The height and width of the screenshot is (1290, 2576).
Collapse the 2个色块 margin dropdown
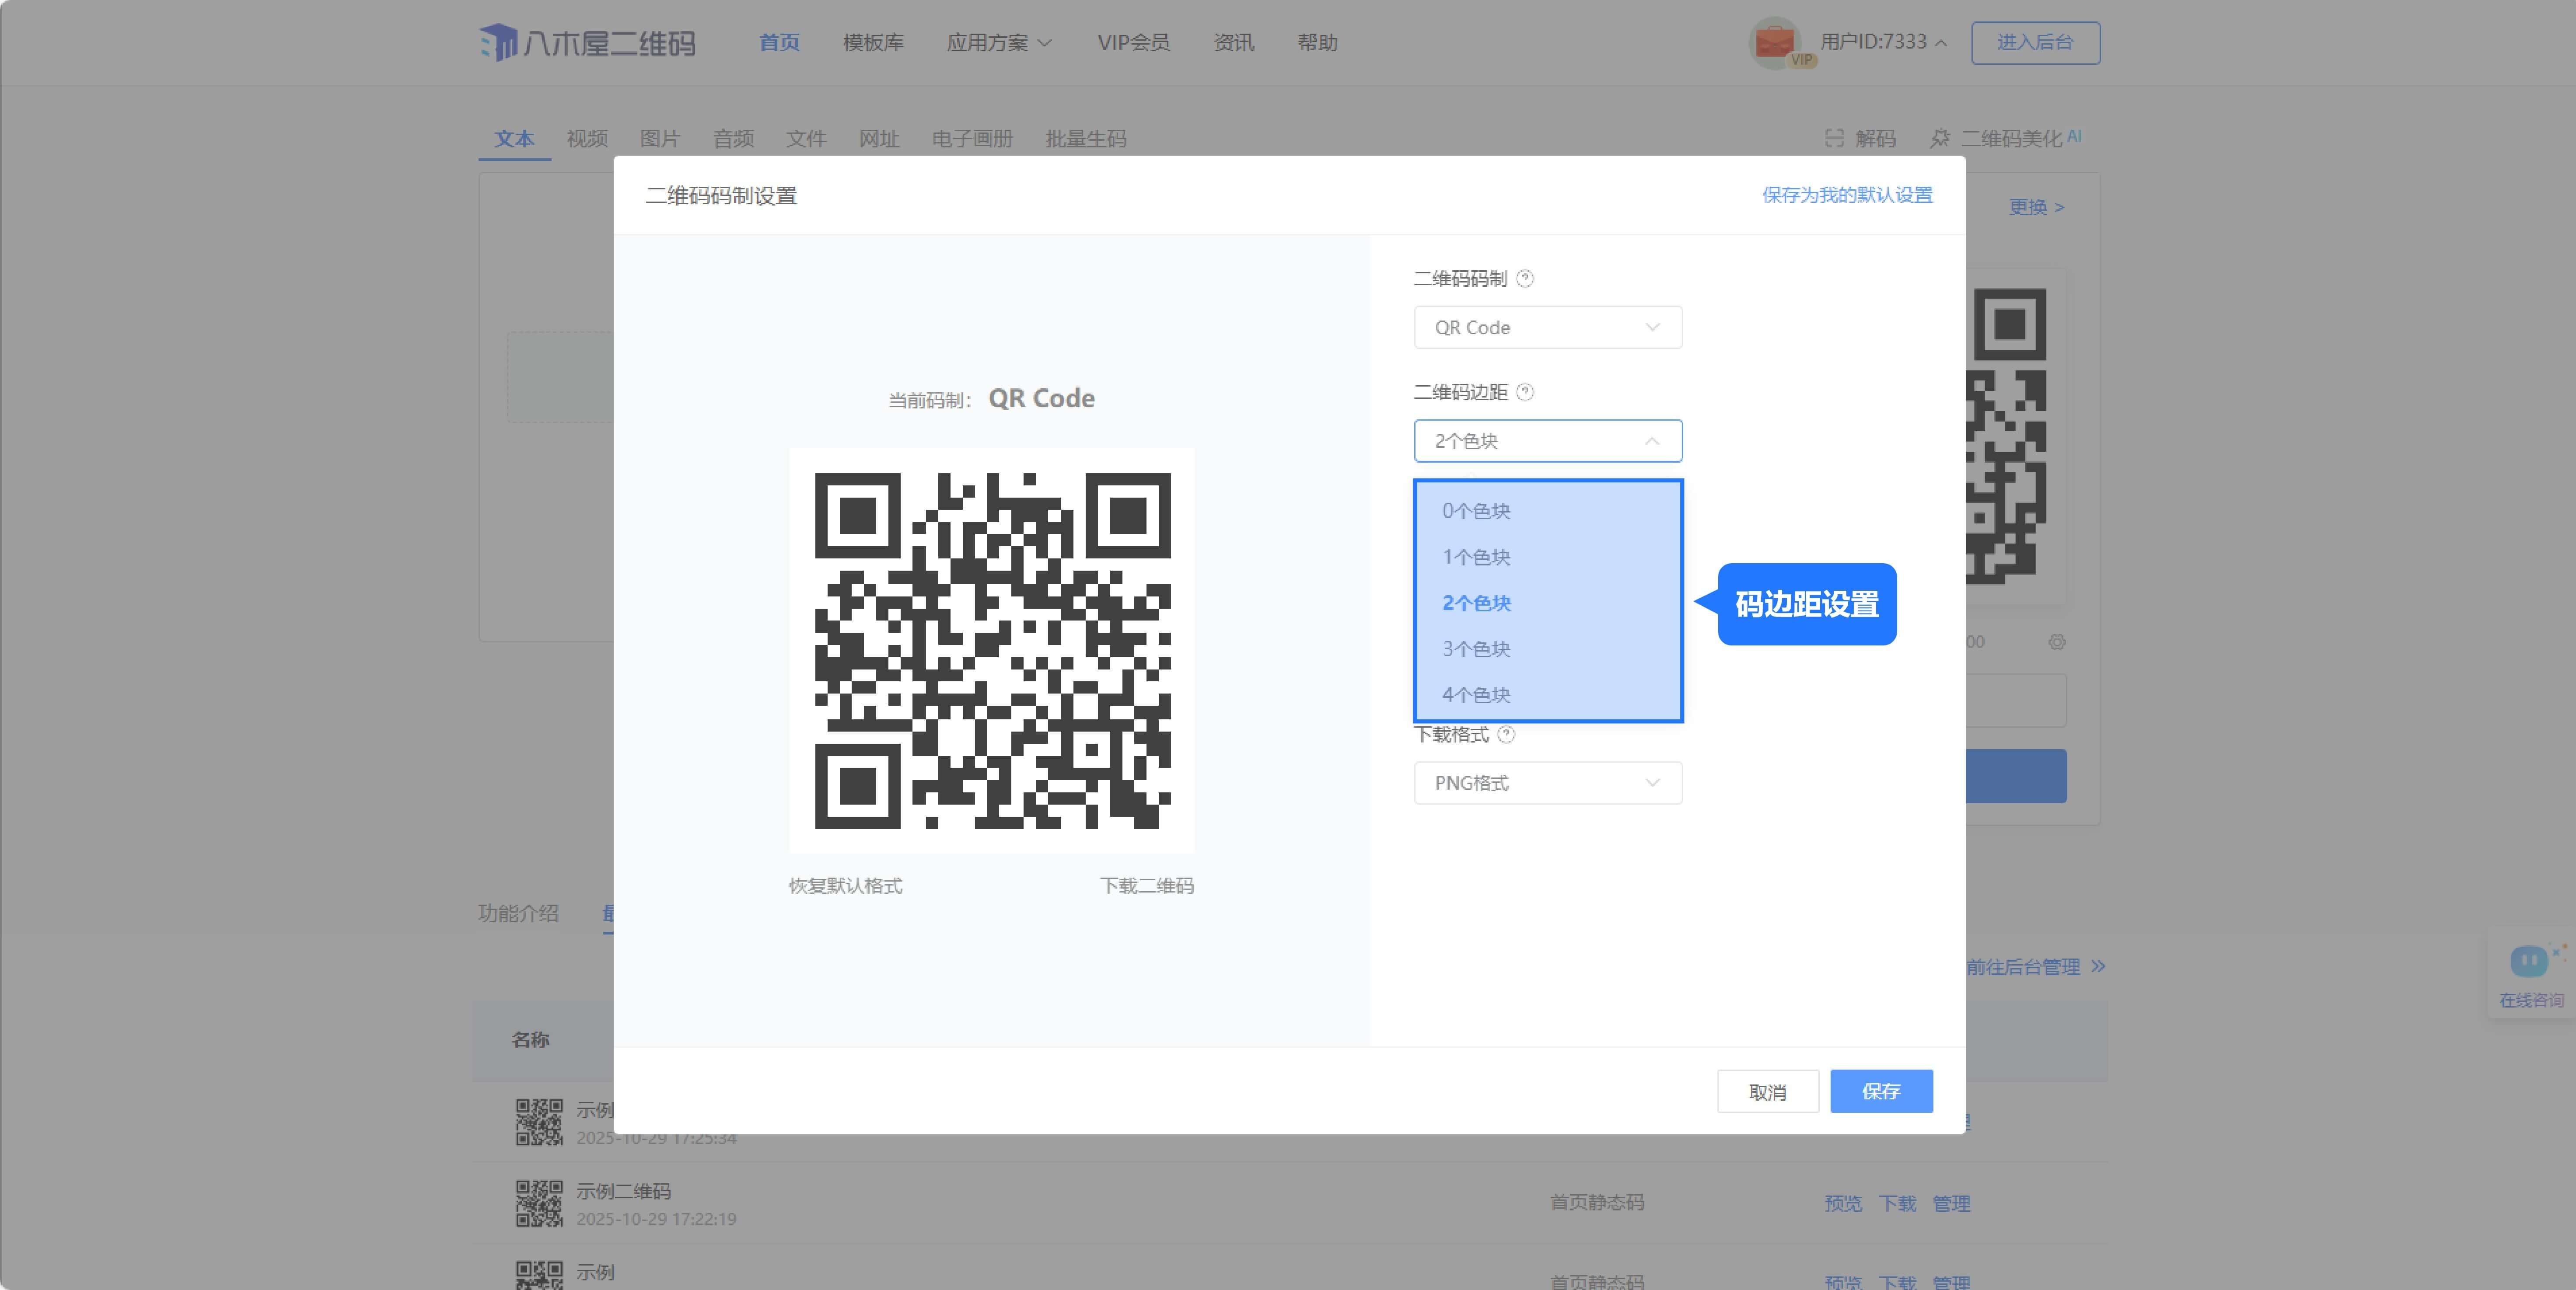[x=1547, y=441]
